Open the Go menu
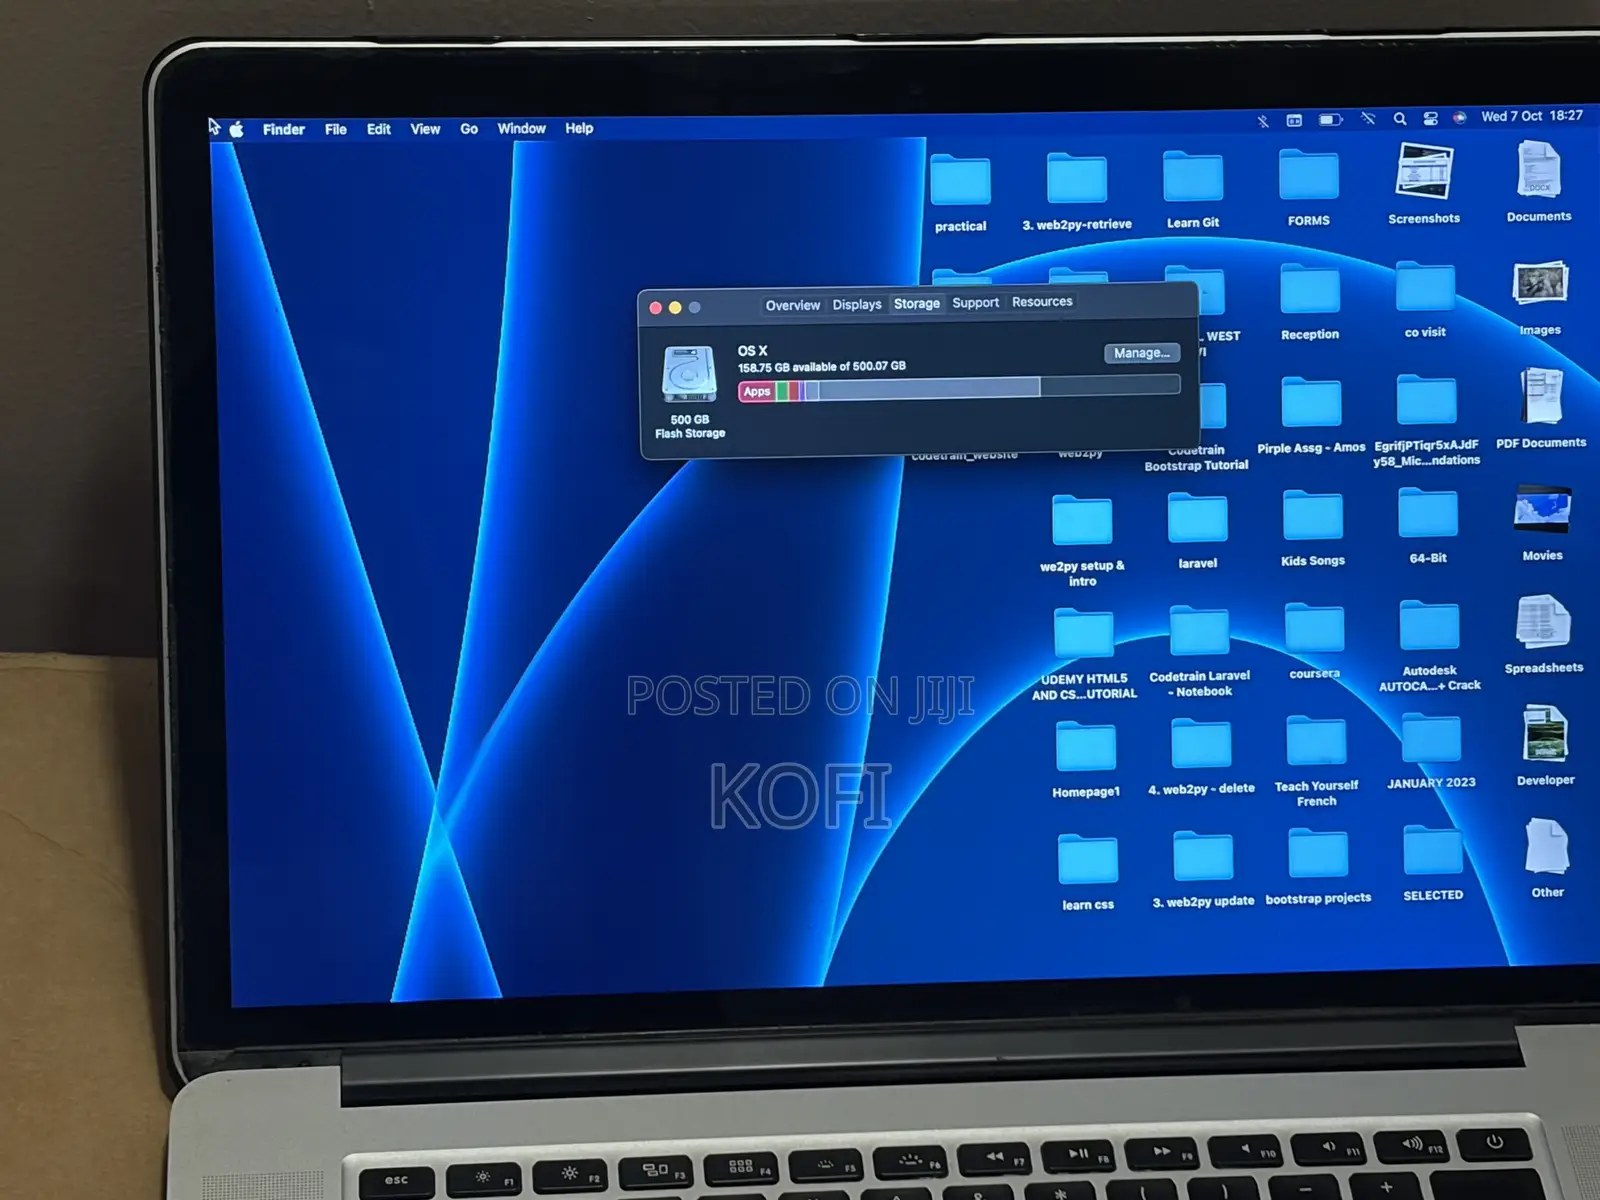This screenshot has height=1200, width=1600. pyautogui.click(x=469, y=129)
